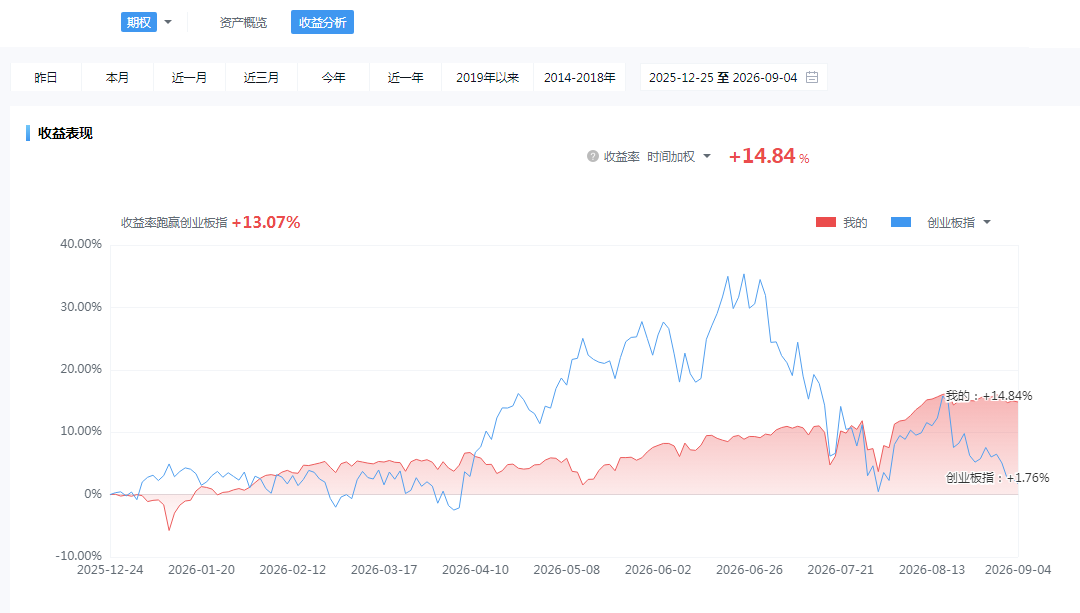Filter by 近一月 period
Image resolution: width=1080 pixels, height=613 pixels.
[189, 77]
